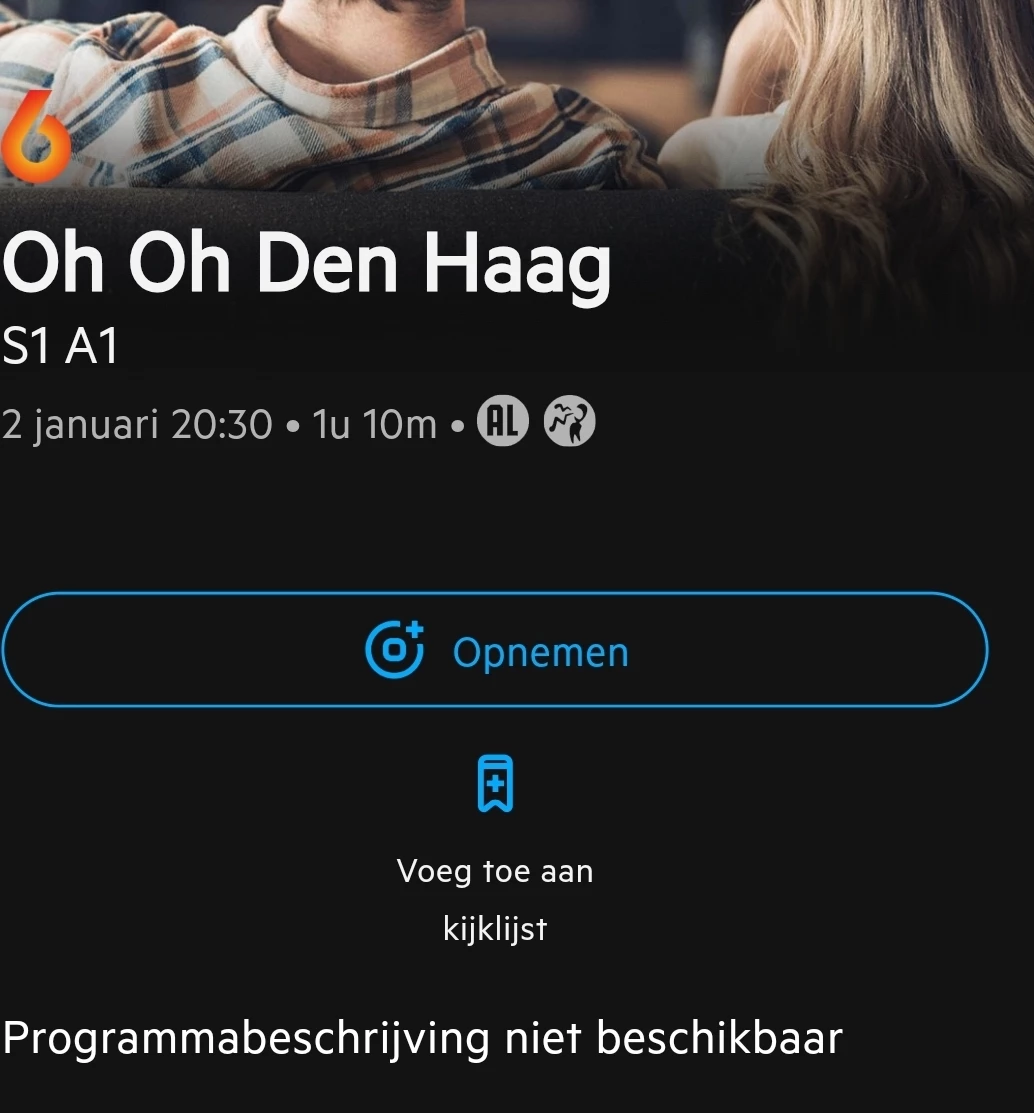
Task: Tap the bookmark plus watchlist icon
Action: [x=495, y=784]
